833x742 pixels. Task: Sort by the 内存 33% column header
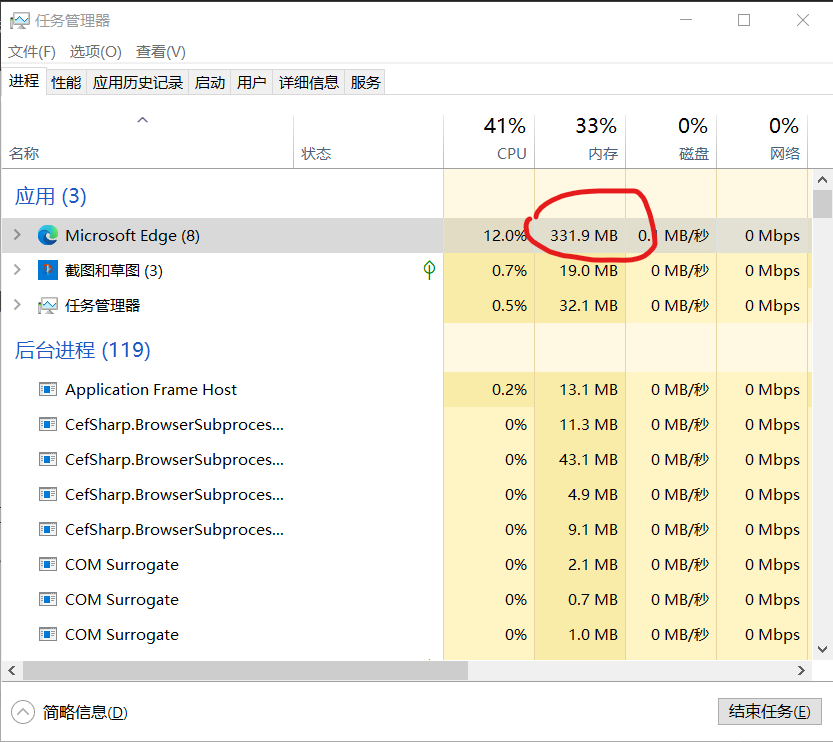point(580,142)
